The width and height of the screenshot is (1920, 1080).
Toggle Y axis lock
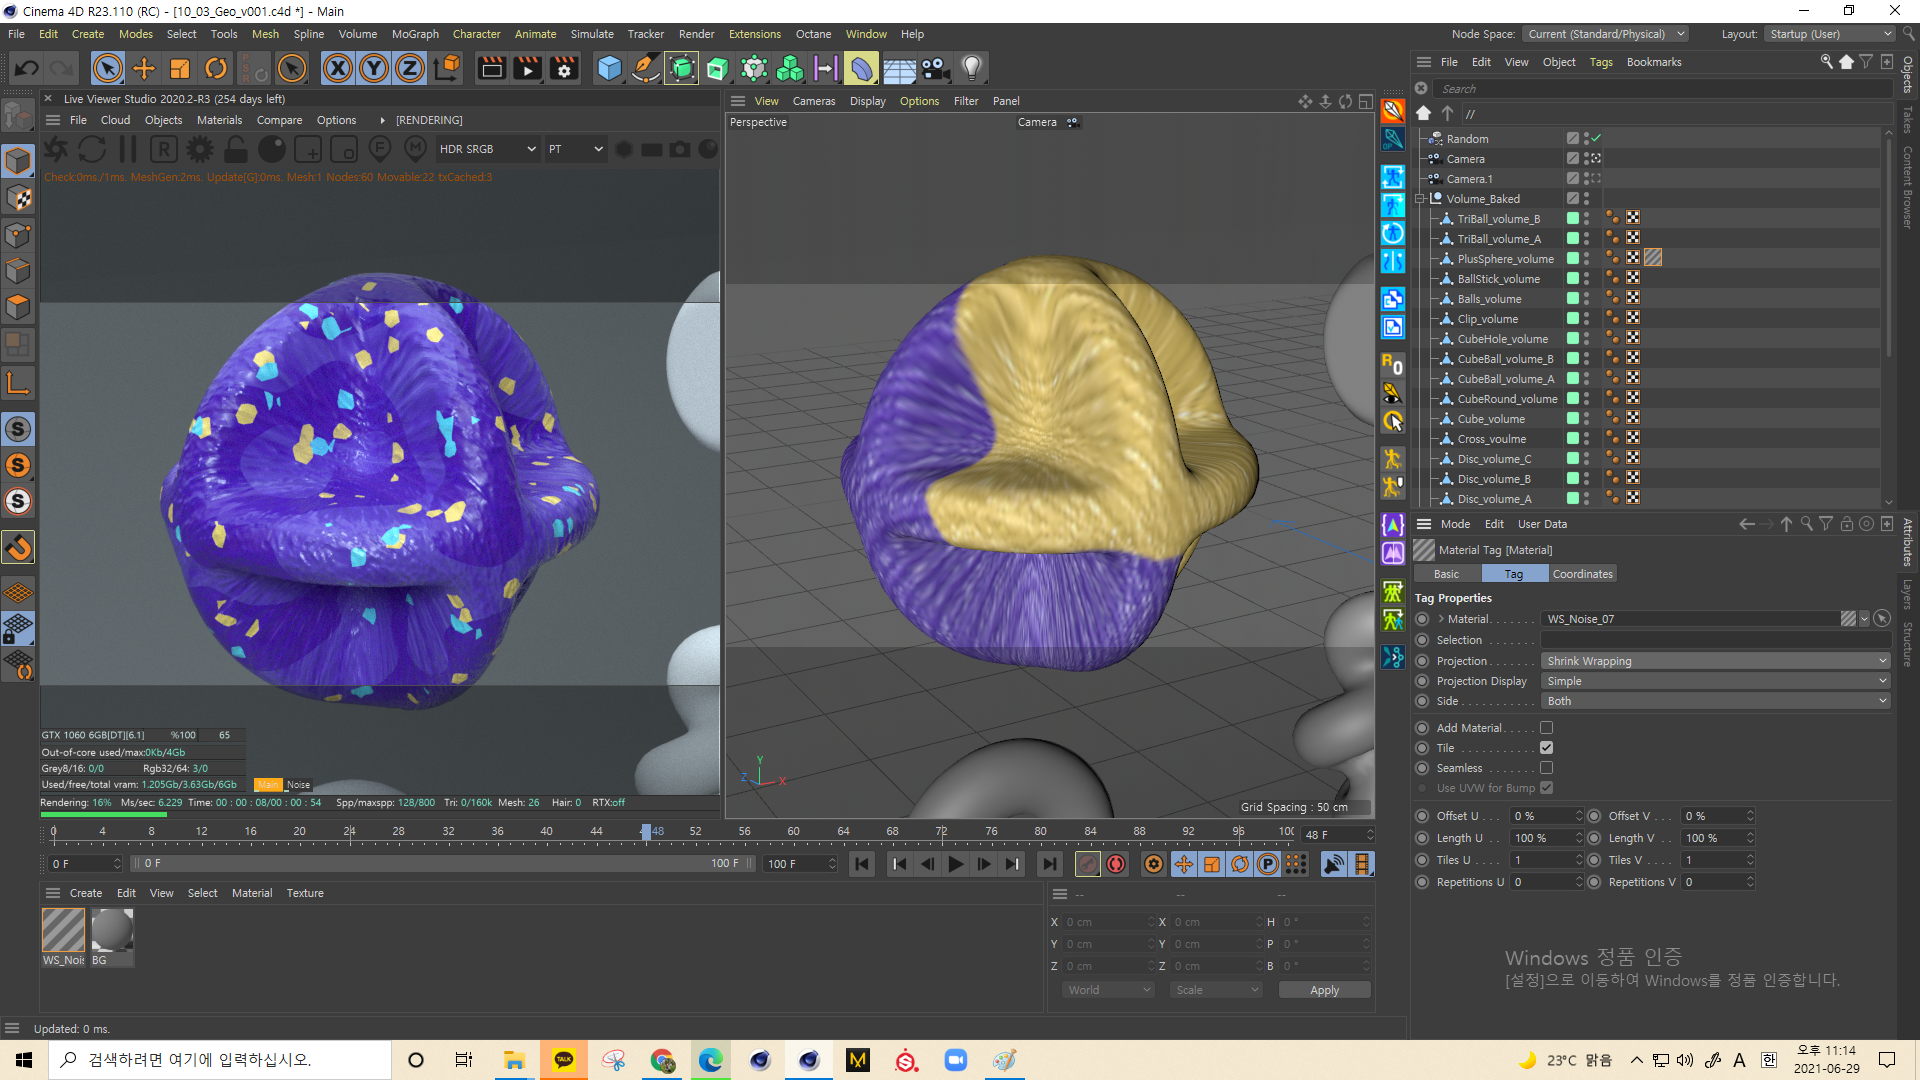point(374,68)
